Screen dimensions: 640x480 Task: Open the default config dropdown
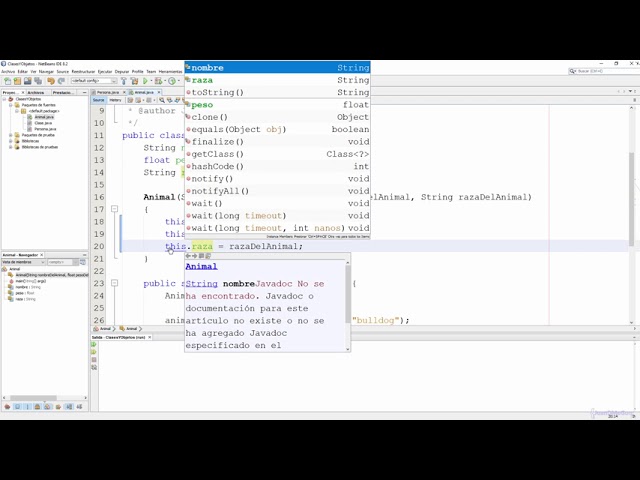[x=94, y=81]
